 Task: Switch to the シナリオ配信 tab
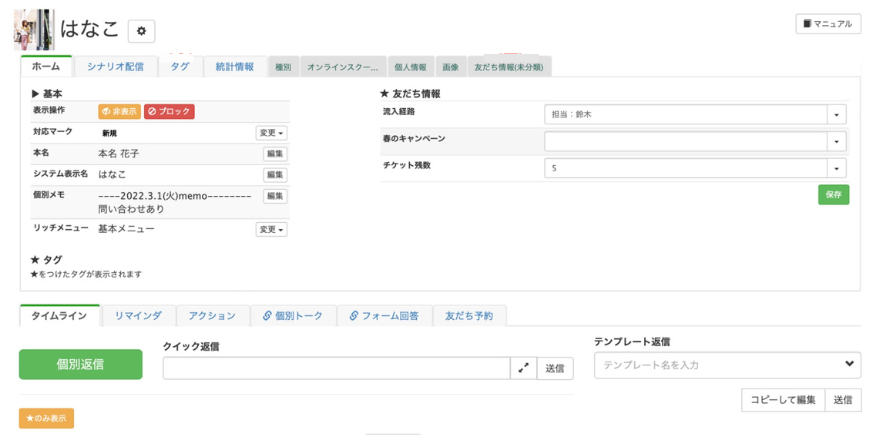[x=115, y=67]
